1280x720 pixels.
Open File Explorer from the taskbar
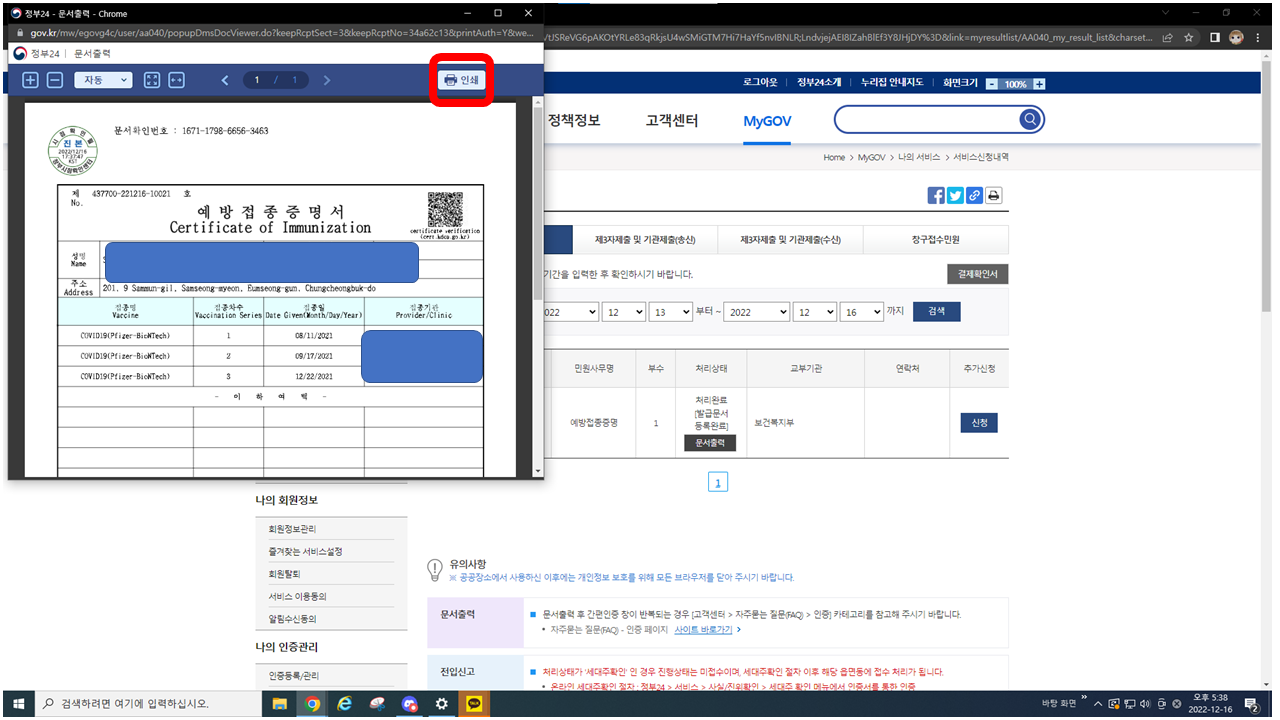(x=280, y=704)
